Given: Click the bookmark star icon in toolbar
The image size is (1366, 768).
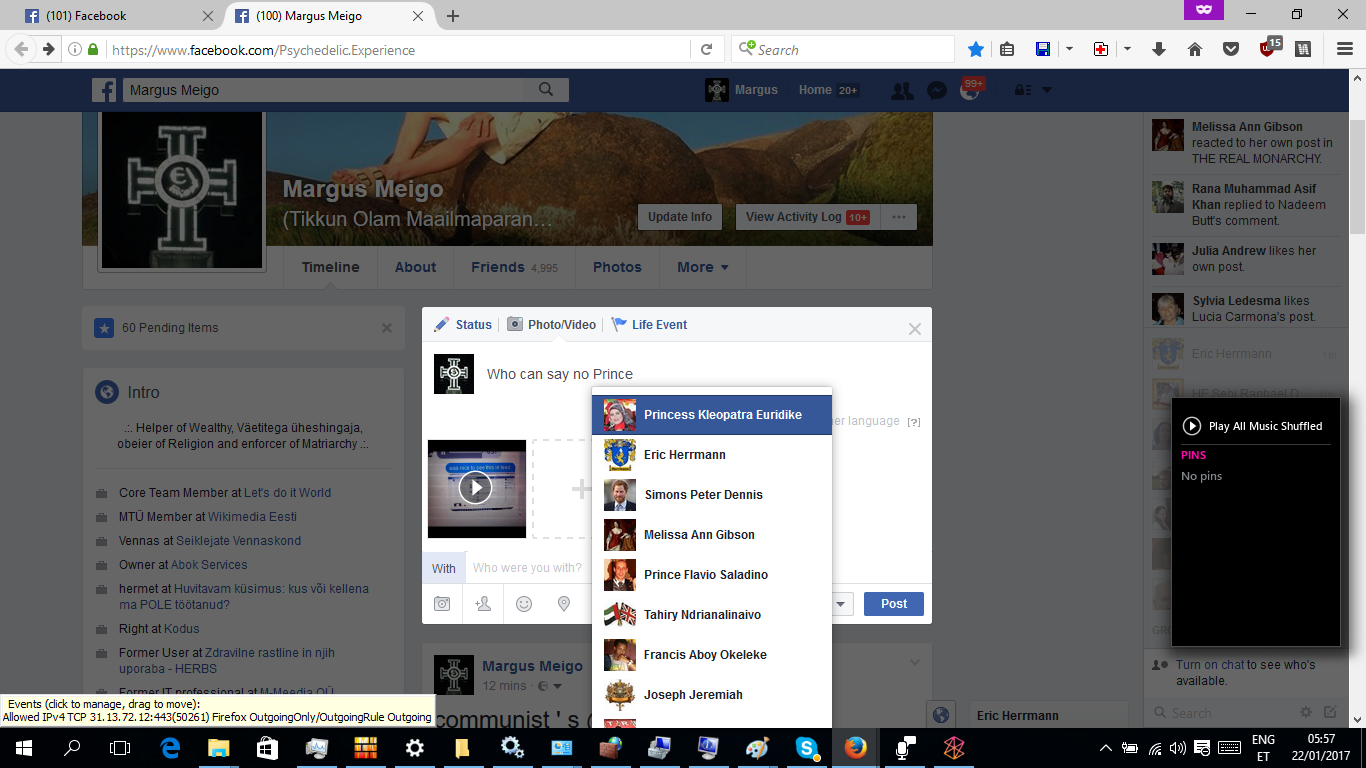Looking at the screenshot, I should click(976, 49).
